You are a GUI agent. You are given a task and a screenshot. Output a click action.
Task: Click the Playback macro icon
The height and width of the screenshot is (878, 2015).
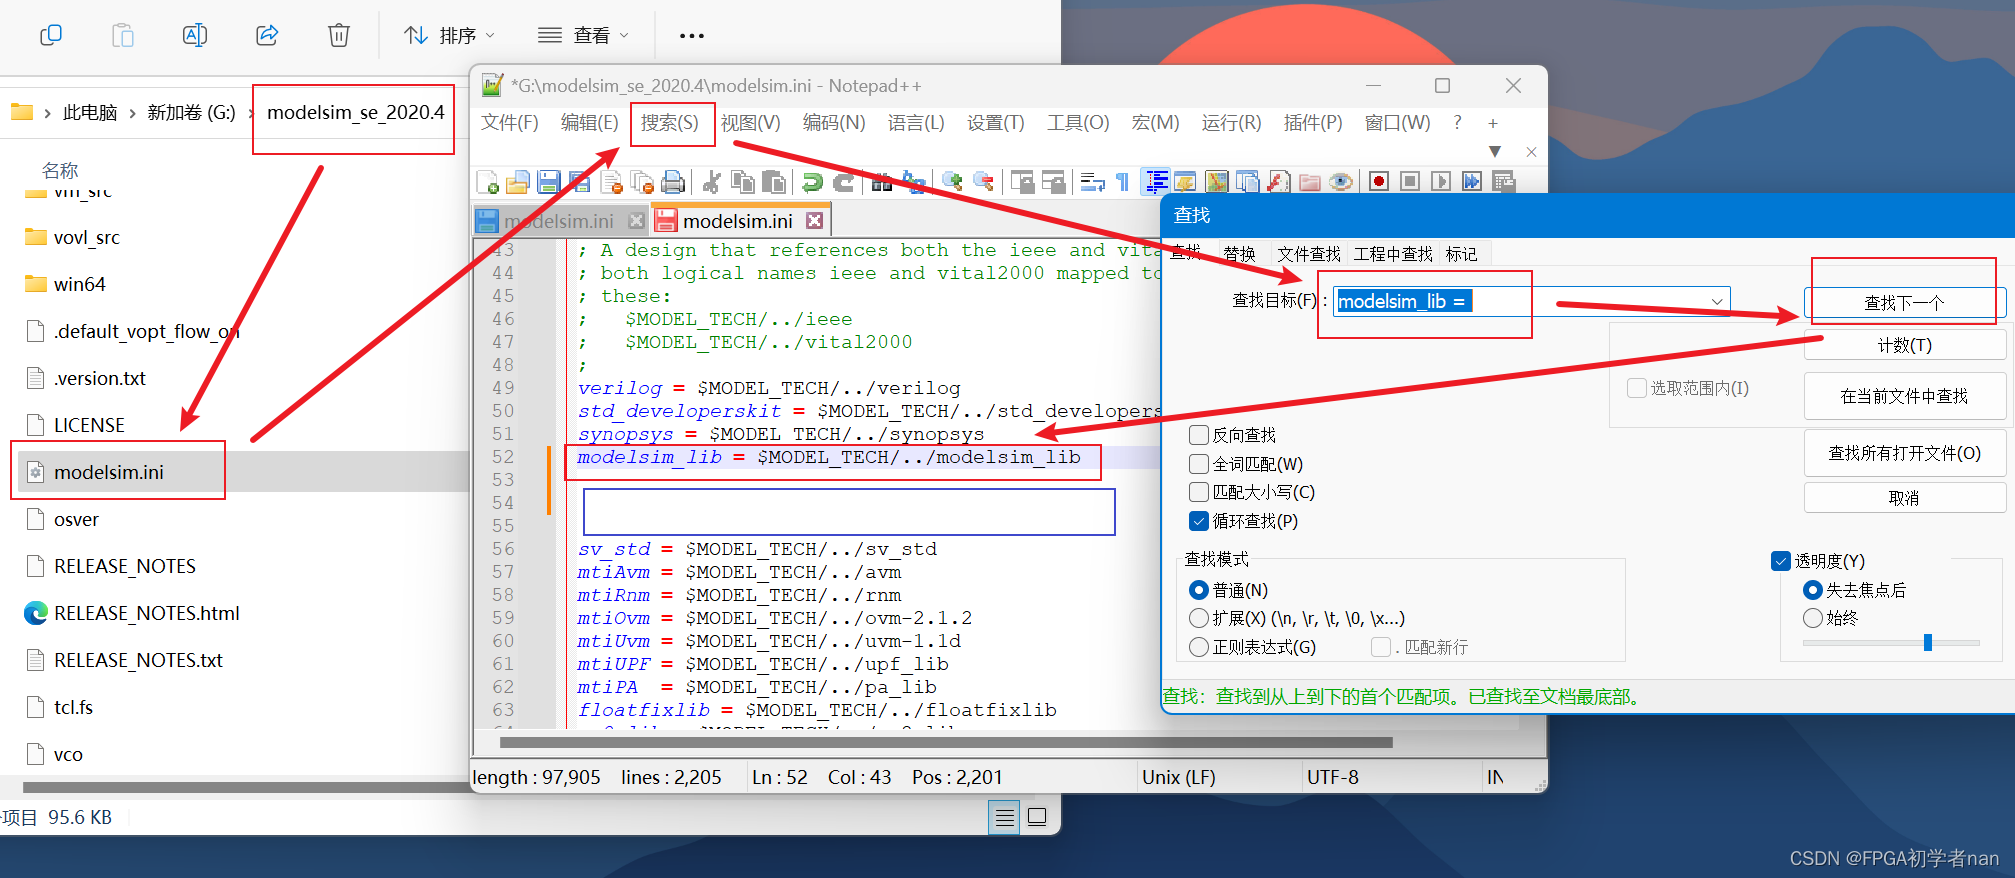[1441, 182]
